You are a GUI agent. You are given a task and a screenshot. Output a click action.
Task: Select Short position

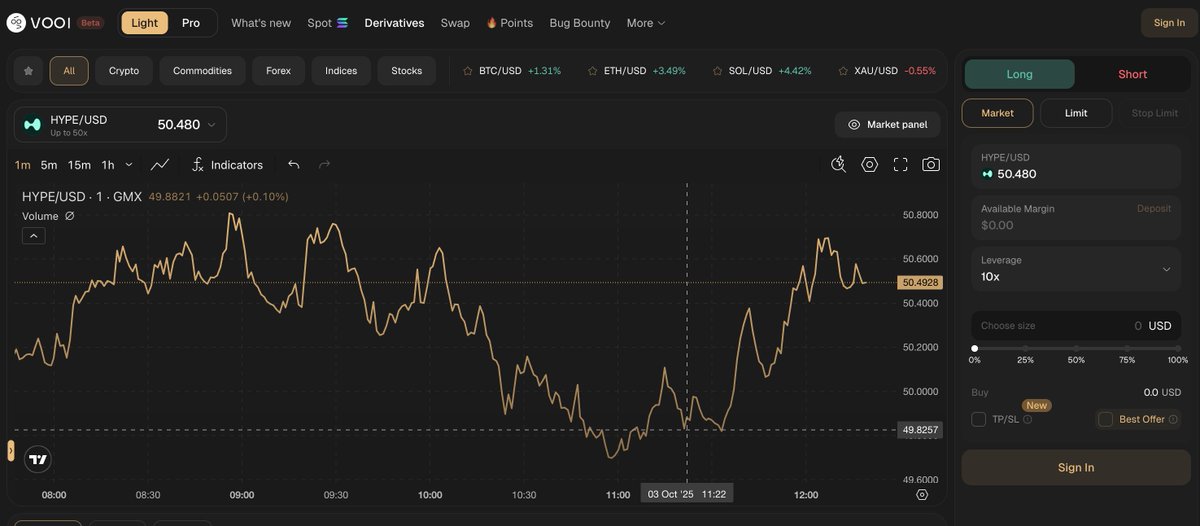(x=1133, y=74)
